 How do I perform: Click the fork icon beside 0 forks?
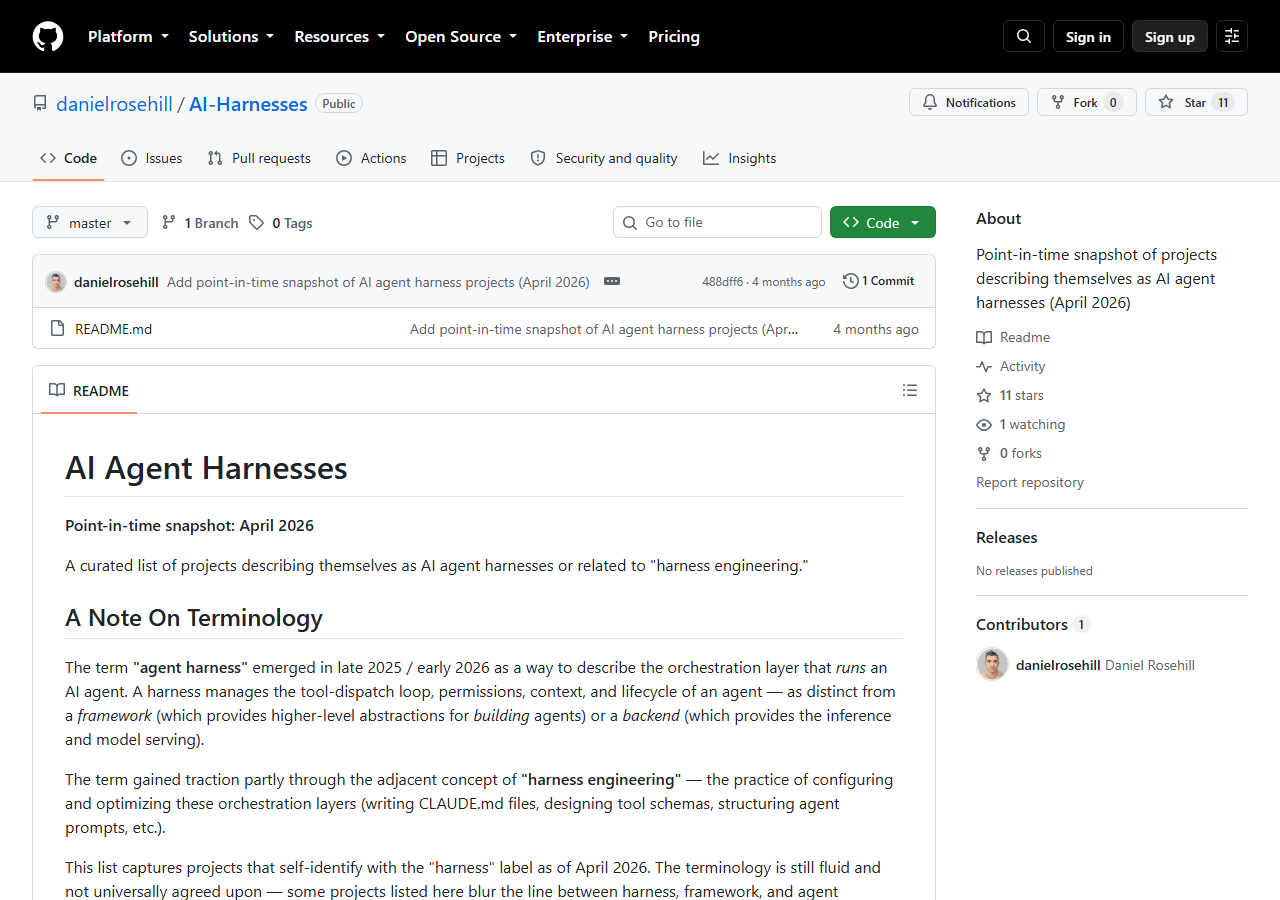(x=984, y=453)
